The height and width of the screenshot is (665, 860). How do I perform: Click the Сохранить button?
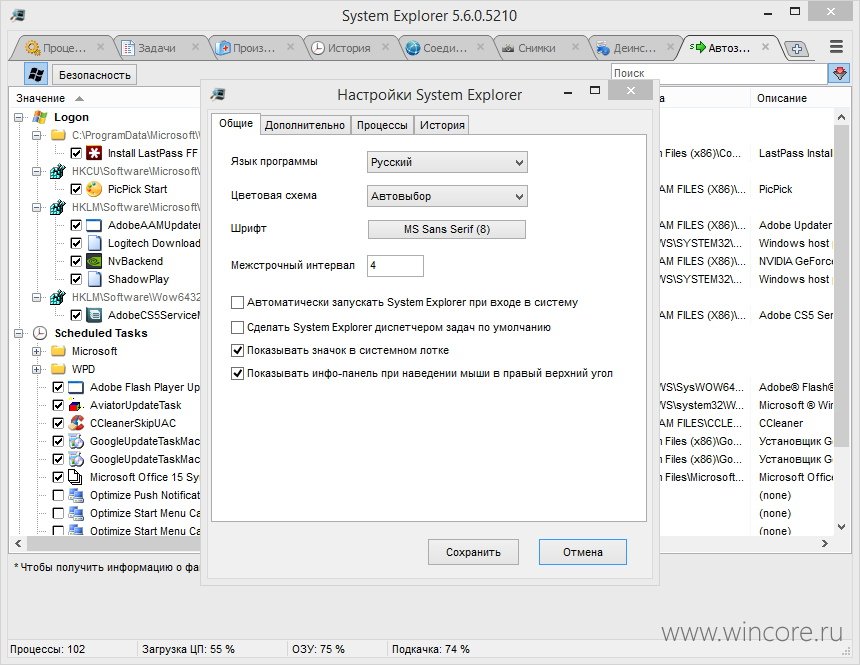click(x=473, y=552)
